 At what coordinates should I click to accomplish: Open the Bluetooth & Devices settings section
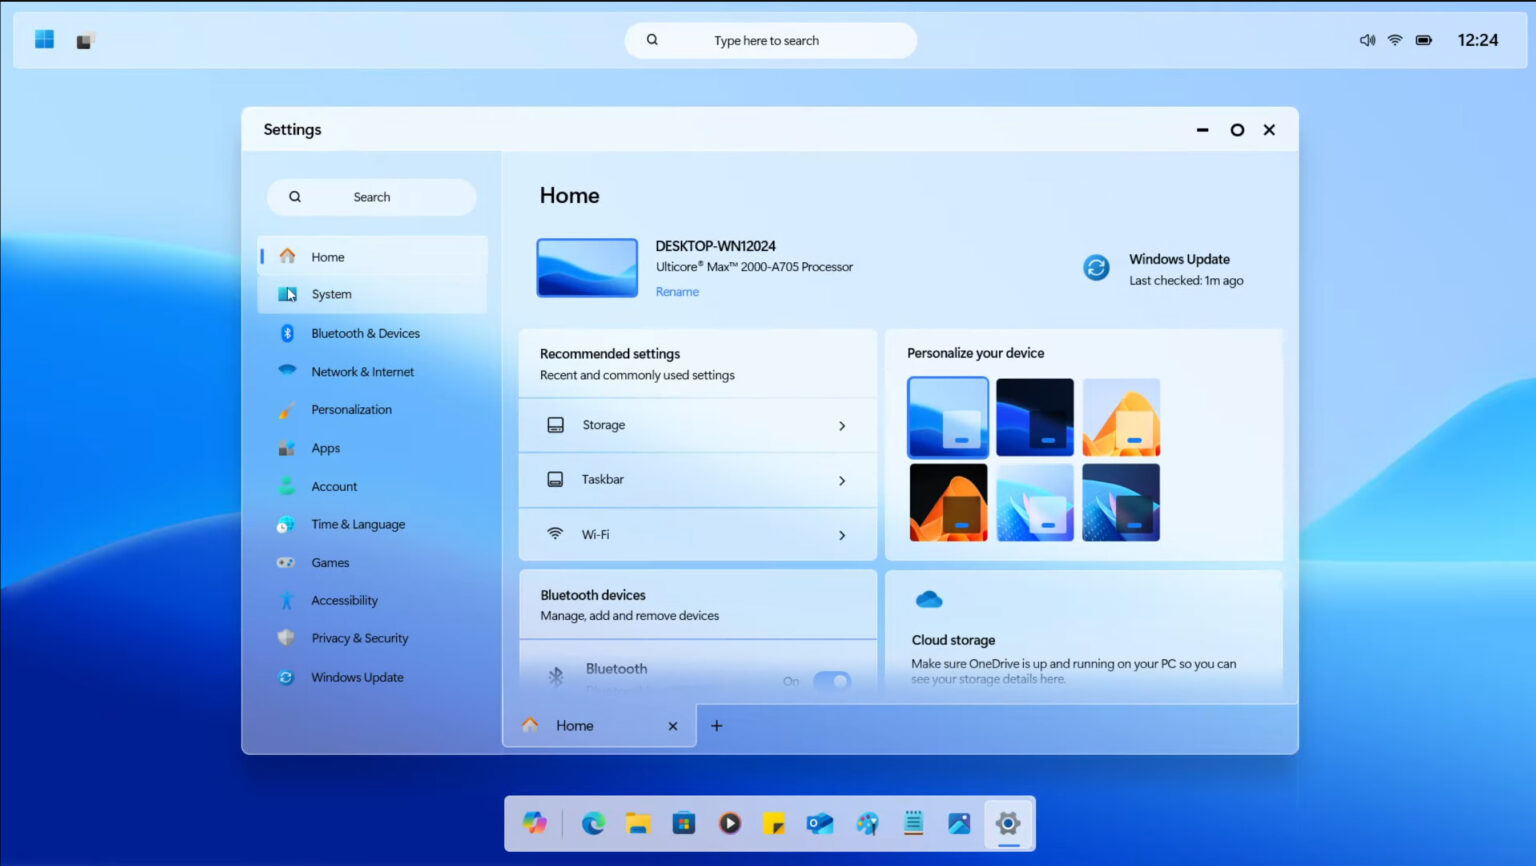[x=365, y=333]
